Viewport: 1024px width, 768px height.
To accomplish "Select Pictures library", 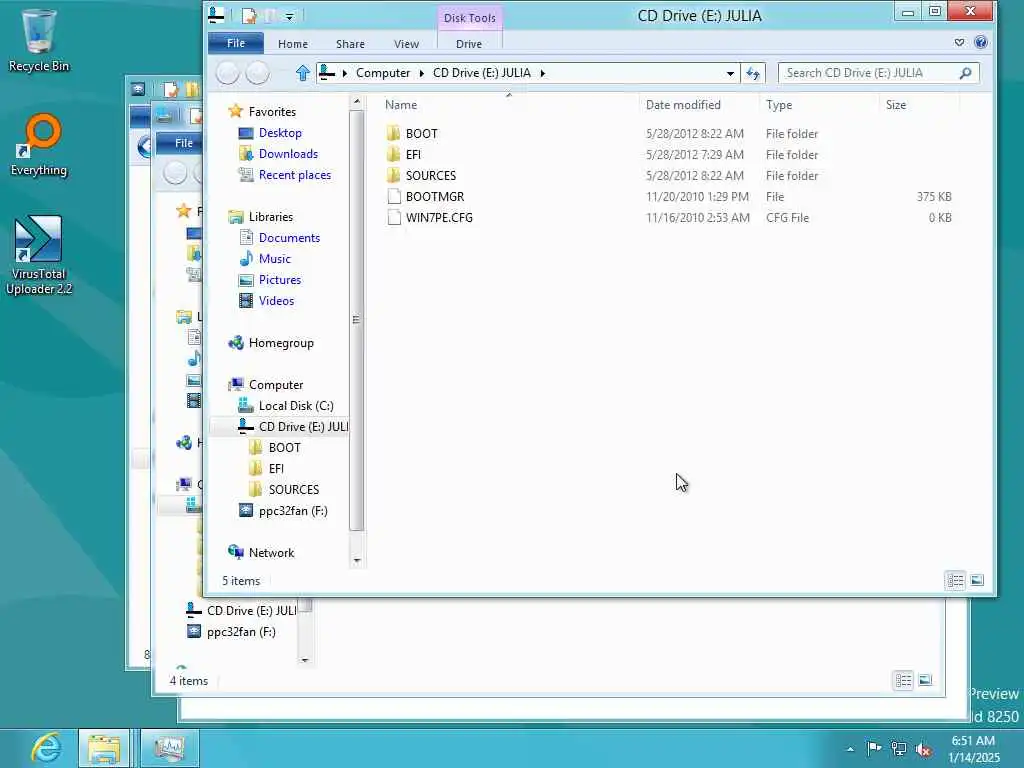I will pyautogui.click(x=280, y=280).
